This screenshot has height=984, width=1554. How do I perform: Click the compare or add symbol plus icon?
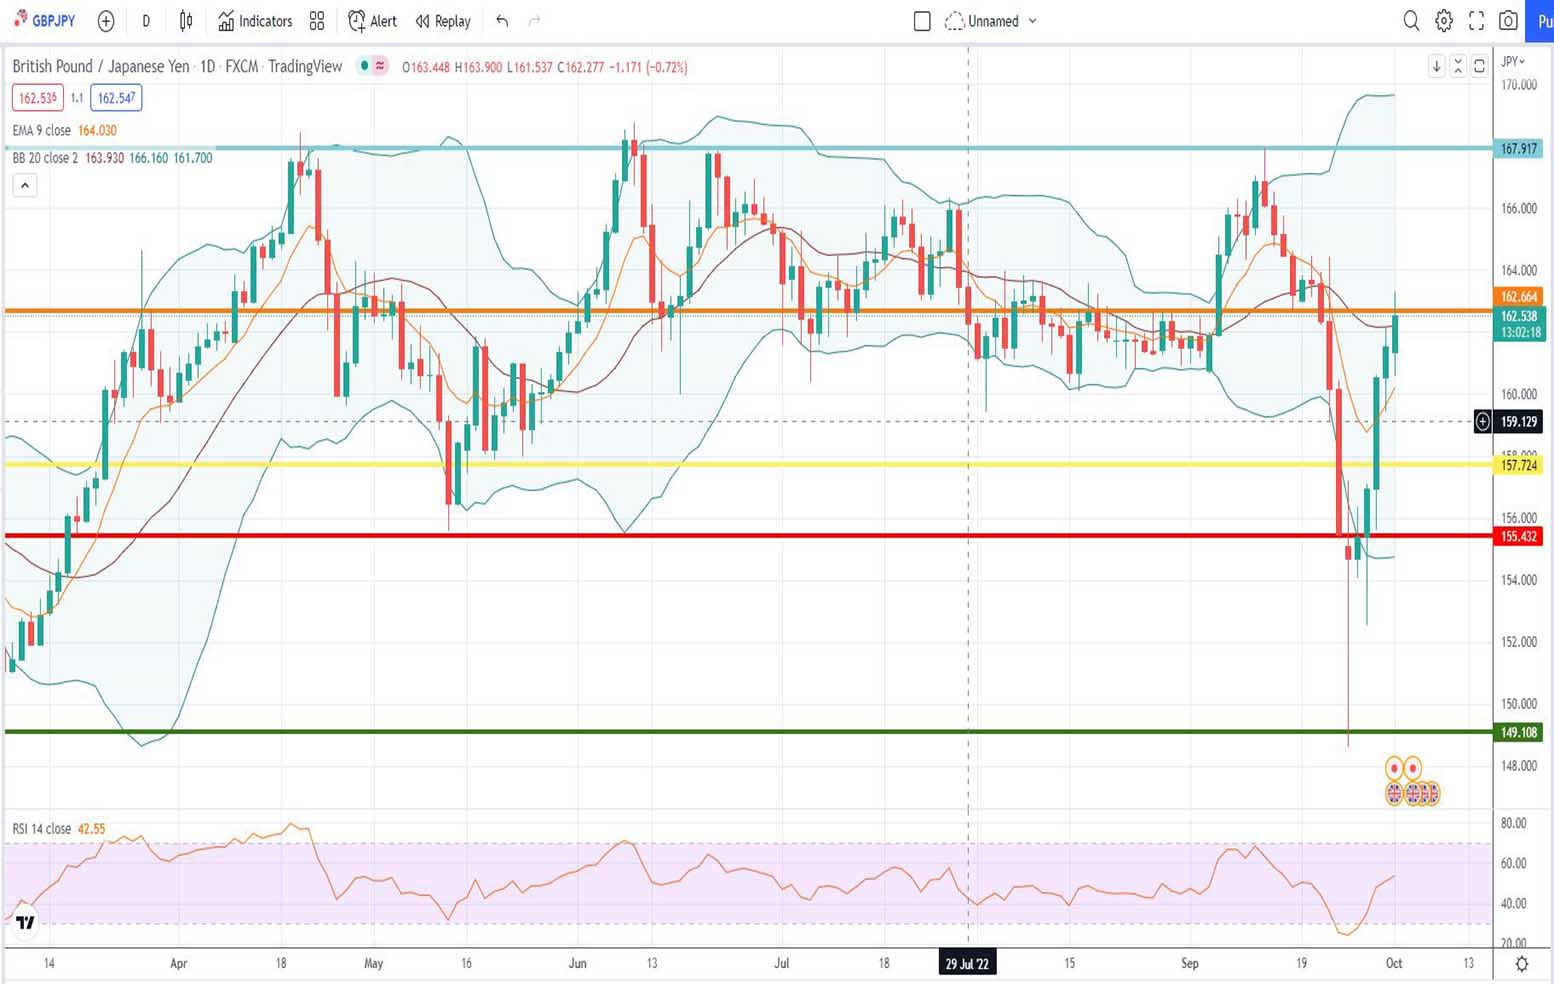click(x=106, y=21)
